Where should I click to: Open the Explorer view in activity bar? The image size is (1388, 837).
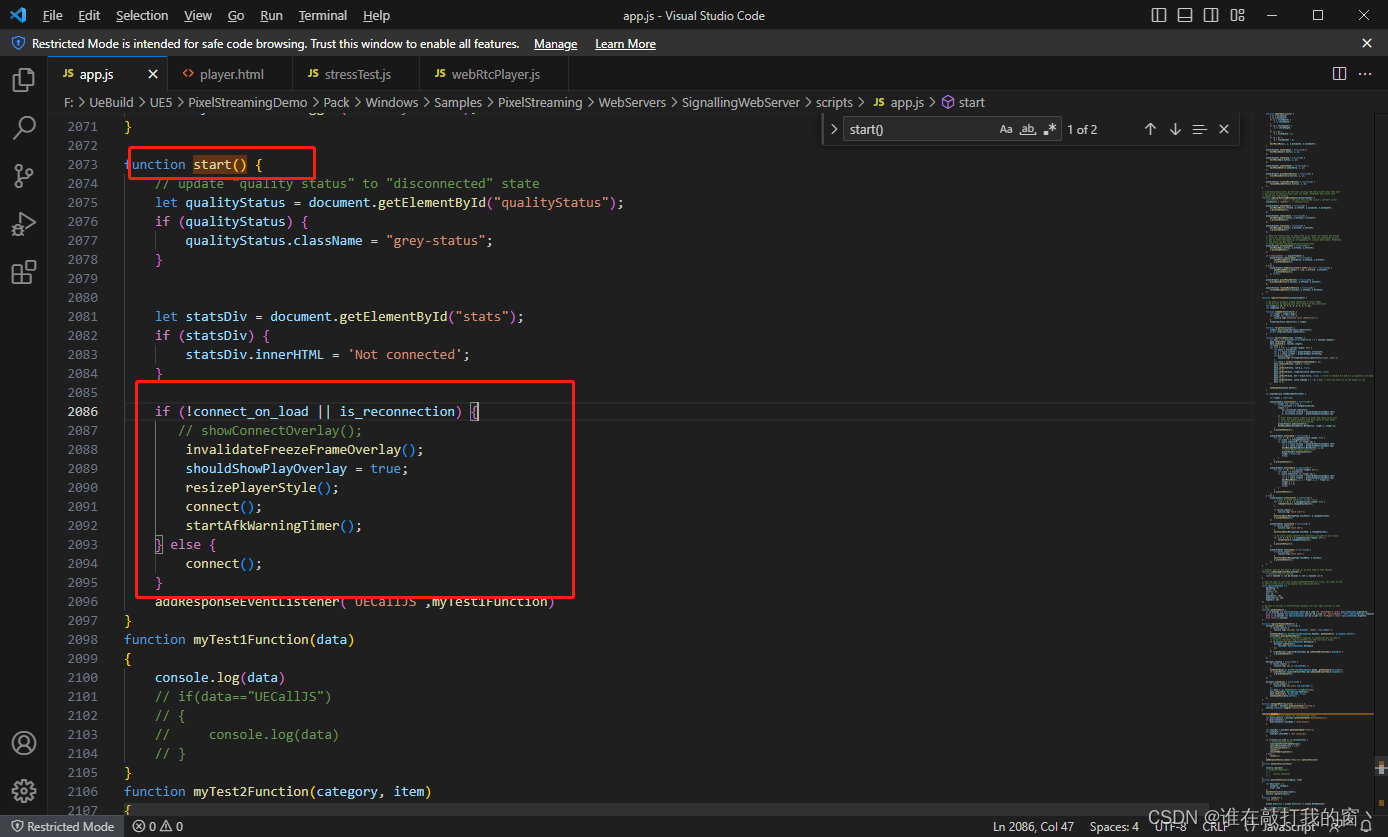click(24, 80)
